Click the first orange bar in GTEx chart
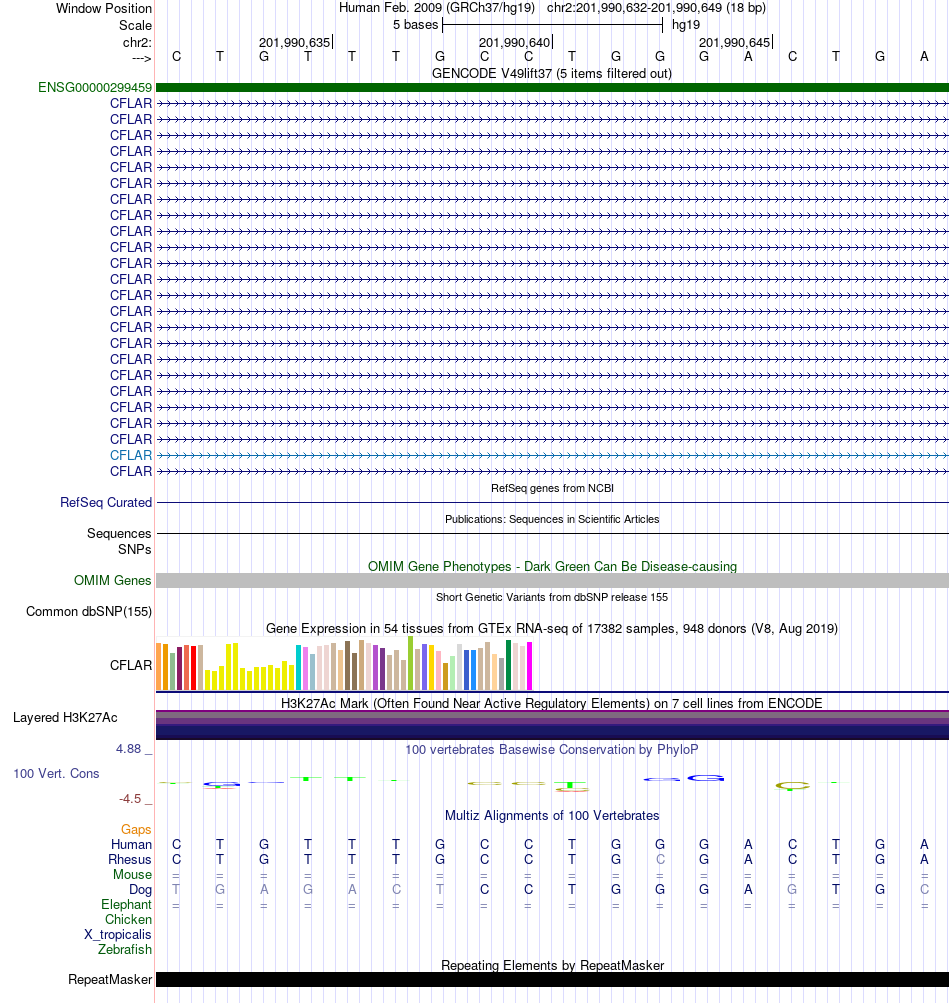950x1003 pixels. tap(159, 667)
